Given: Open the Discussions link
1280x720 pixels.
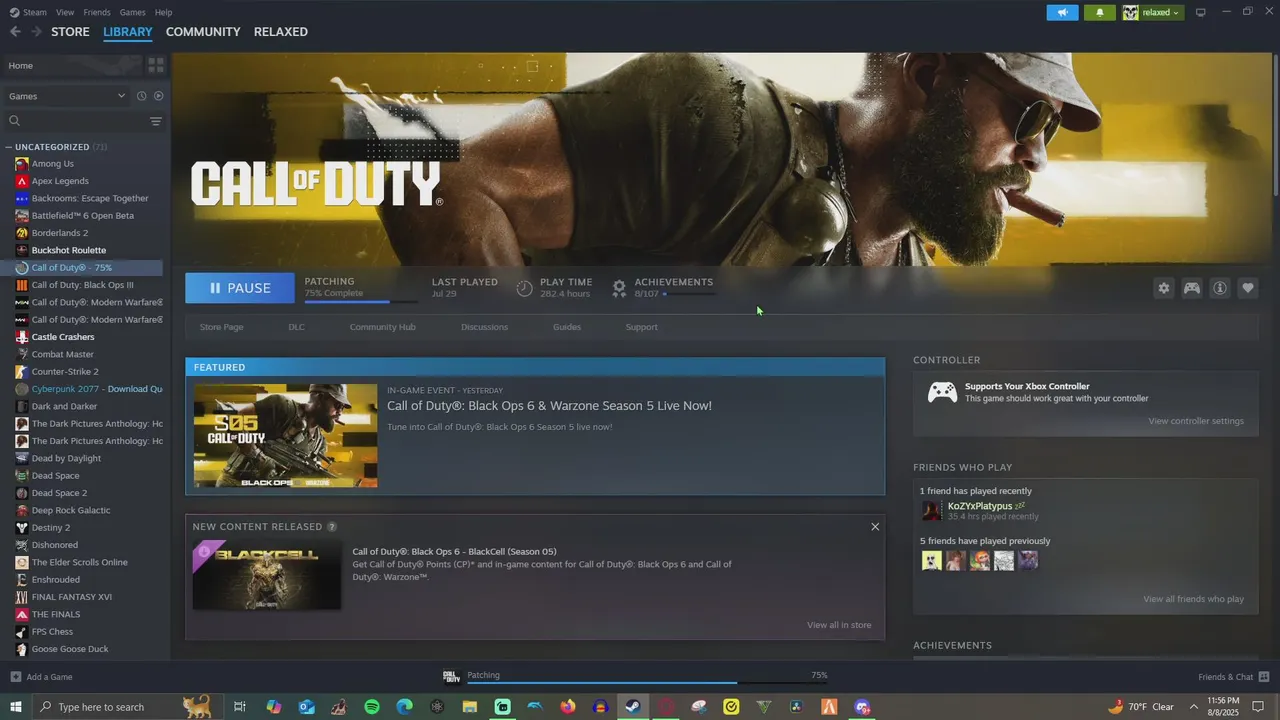Looking at the screenshot, I should coord(485,327).
